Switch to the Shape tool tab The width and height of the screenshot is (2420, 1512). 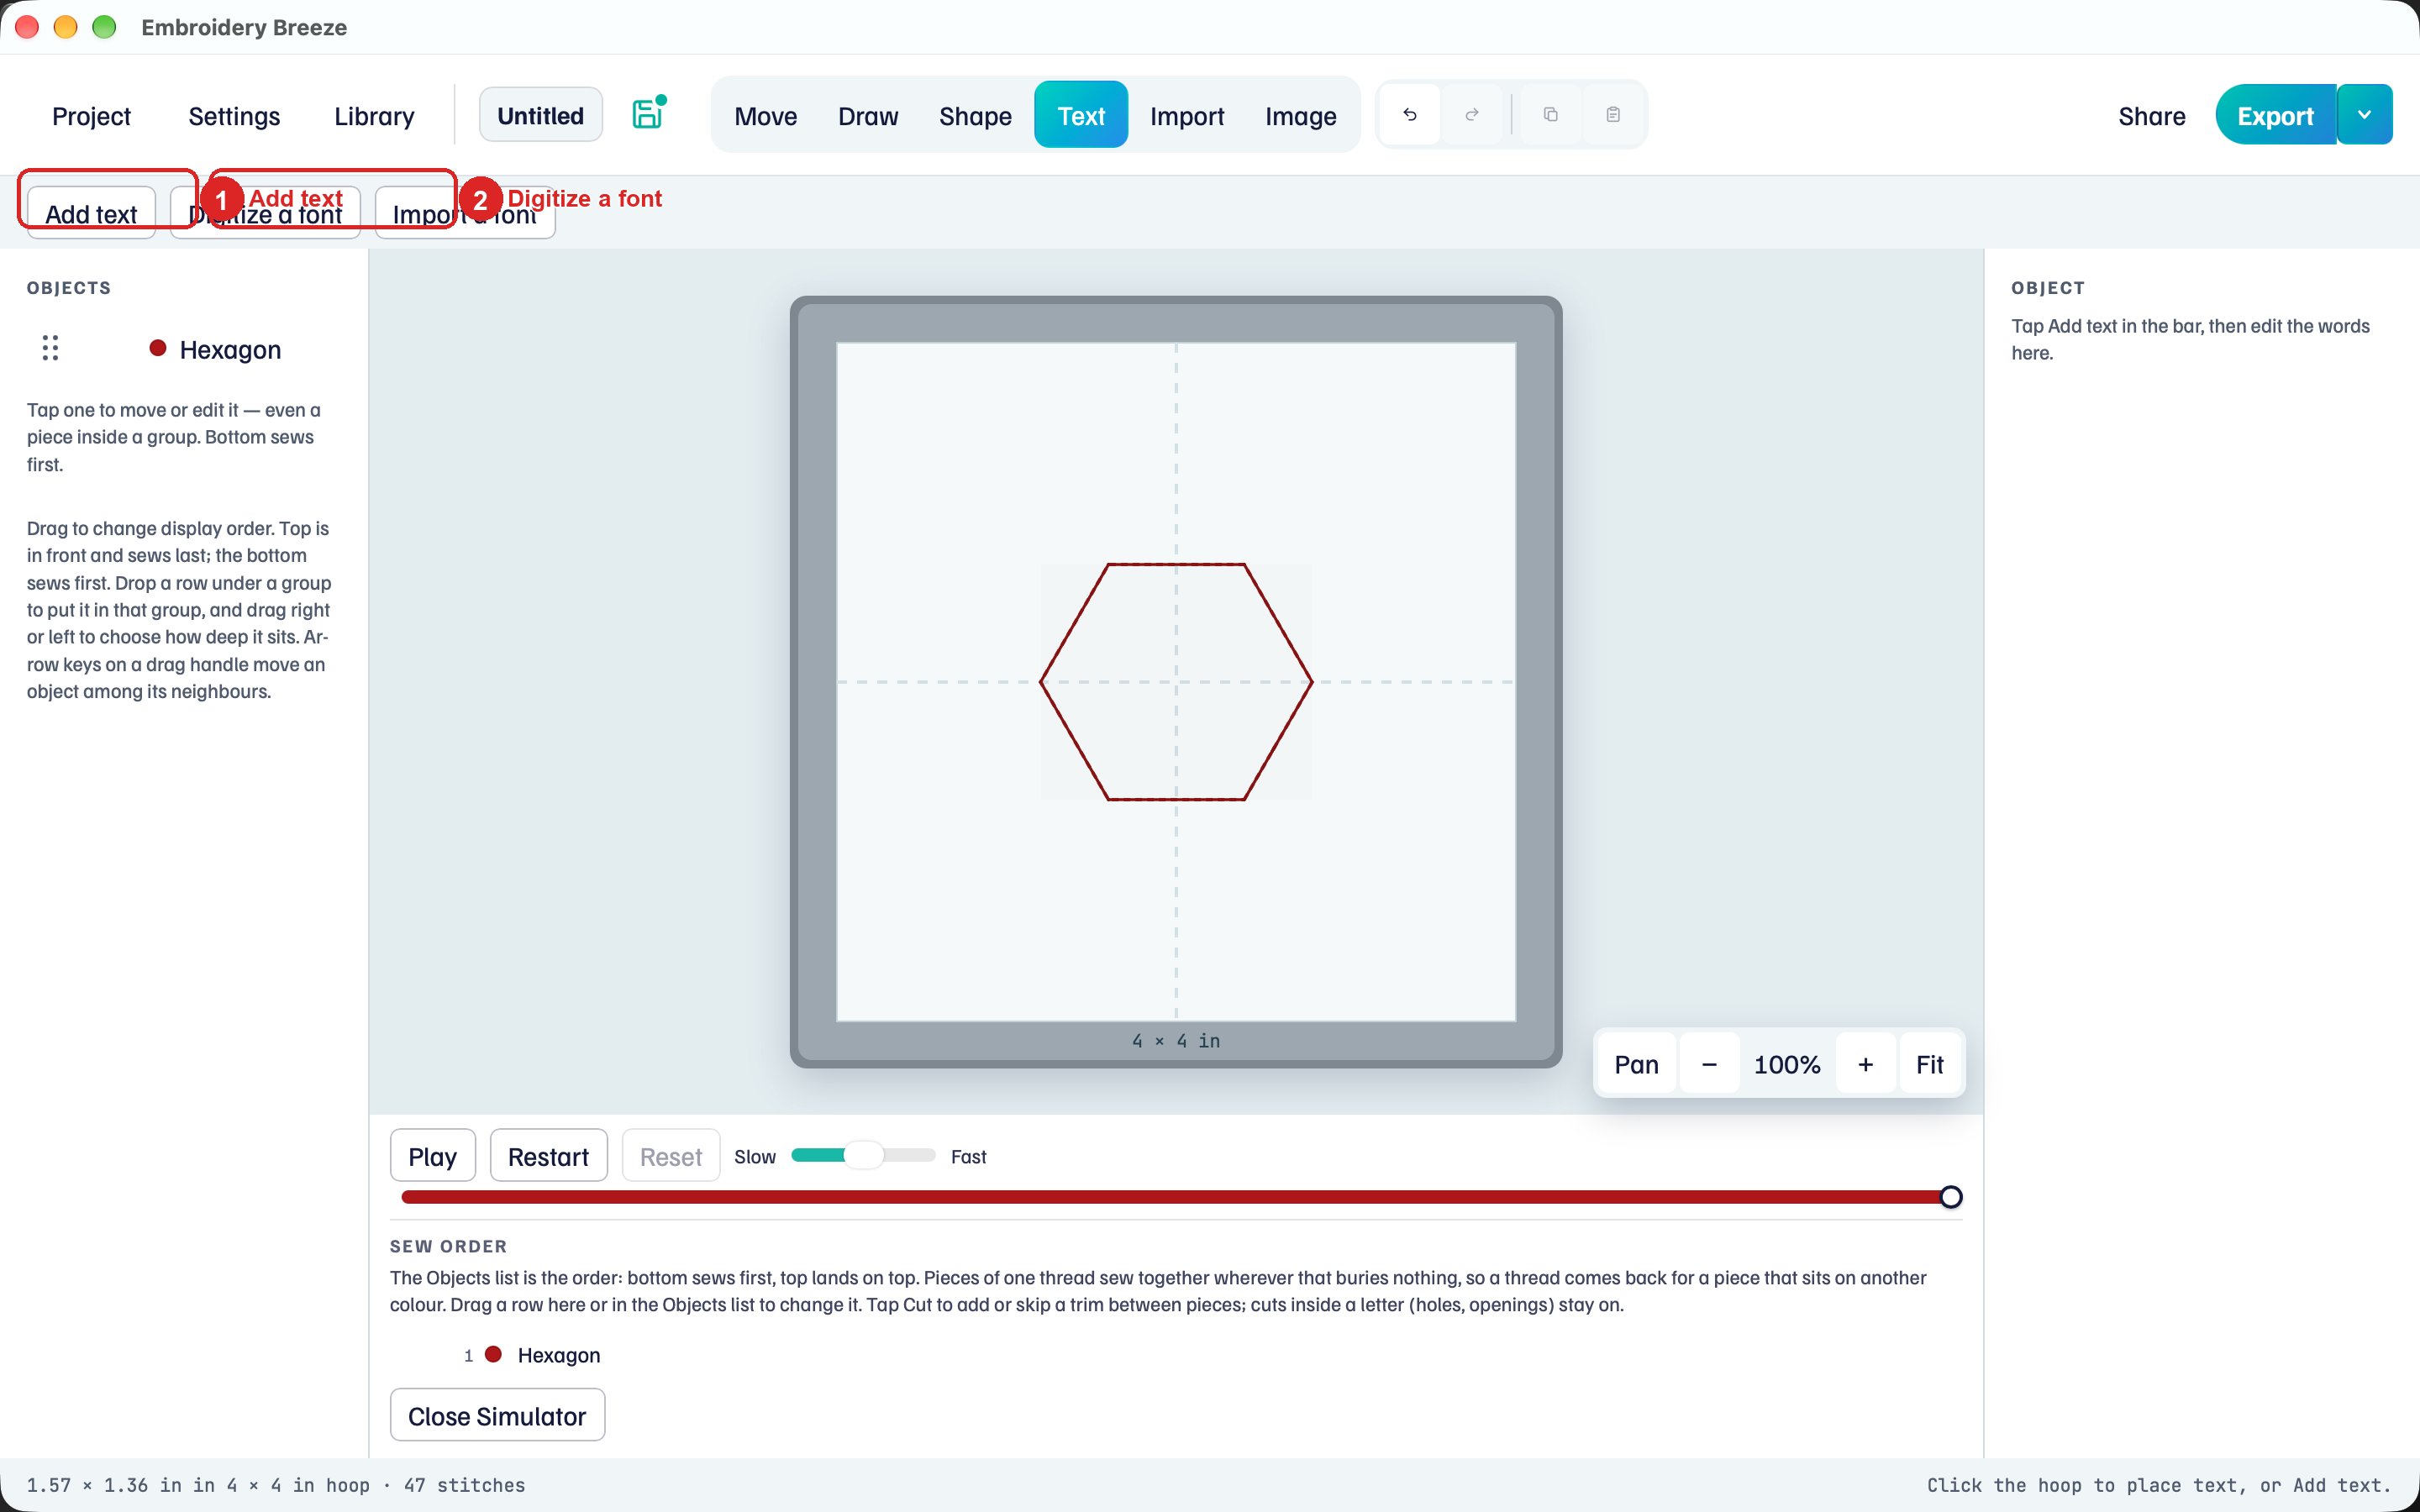tap(975, 116)
